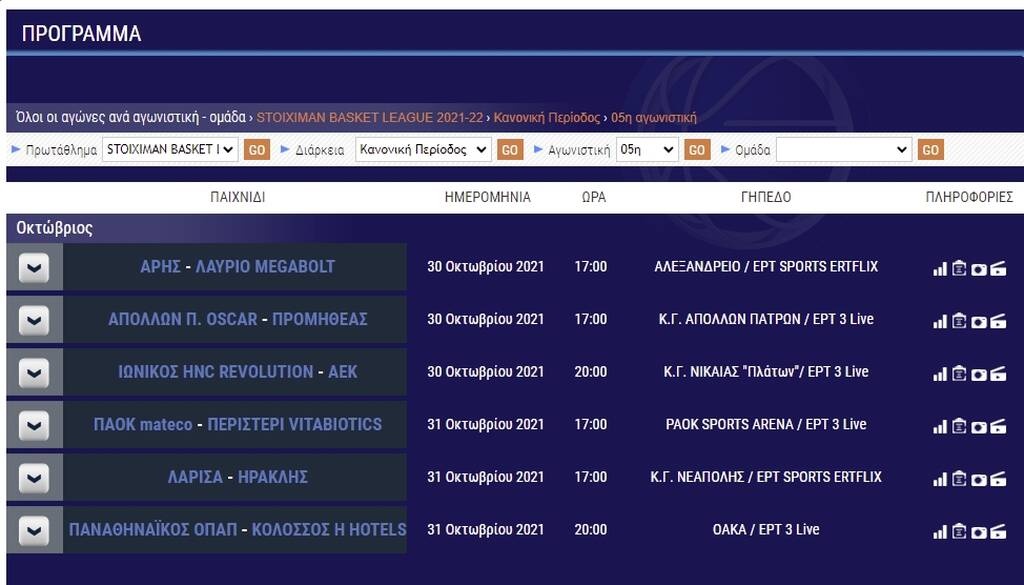Image resolution: width=1024 pixels, height=585 pixels.
Task: Click GO button next to Διάρκεια
Action: tap(510, 150)
